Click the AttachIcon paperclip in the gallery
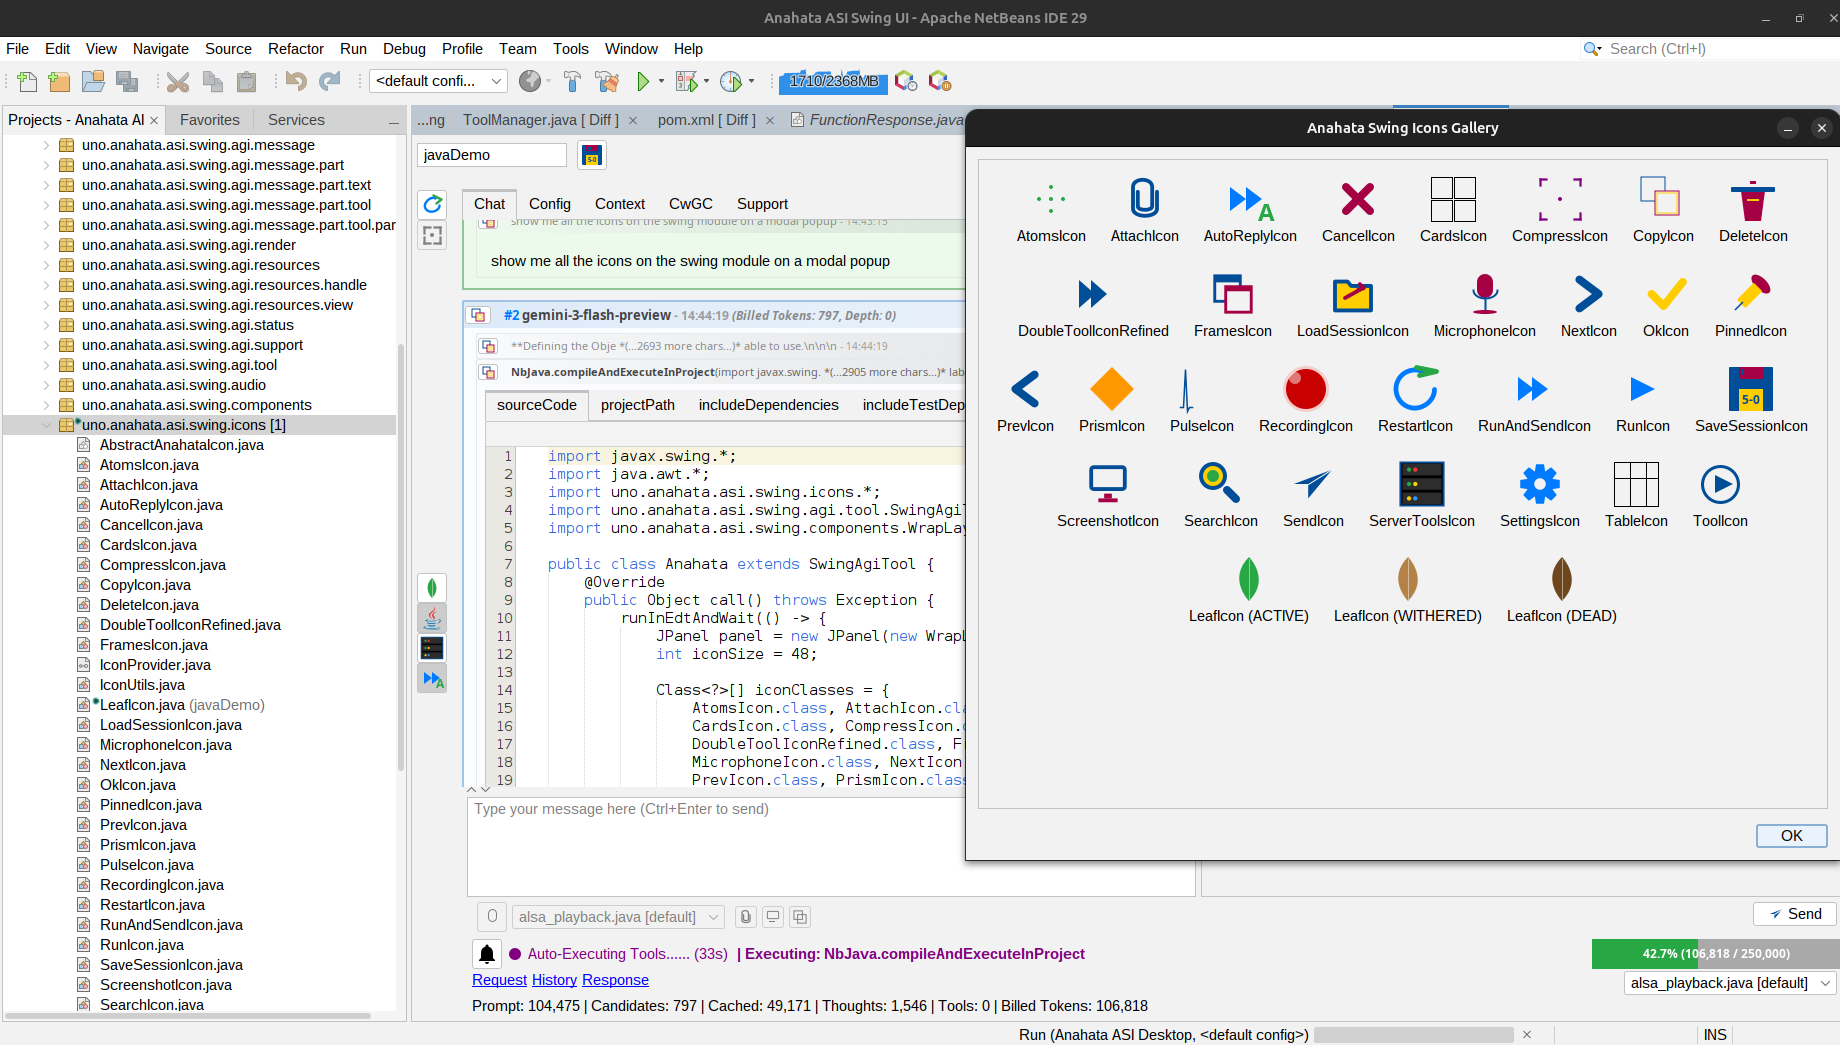Viewport: 1840px width, 1045px height. tap(1143, 199)
